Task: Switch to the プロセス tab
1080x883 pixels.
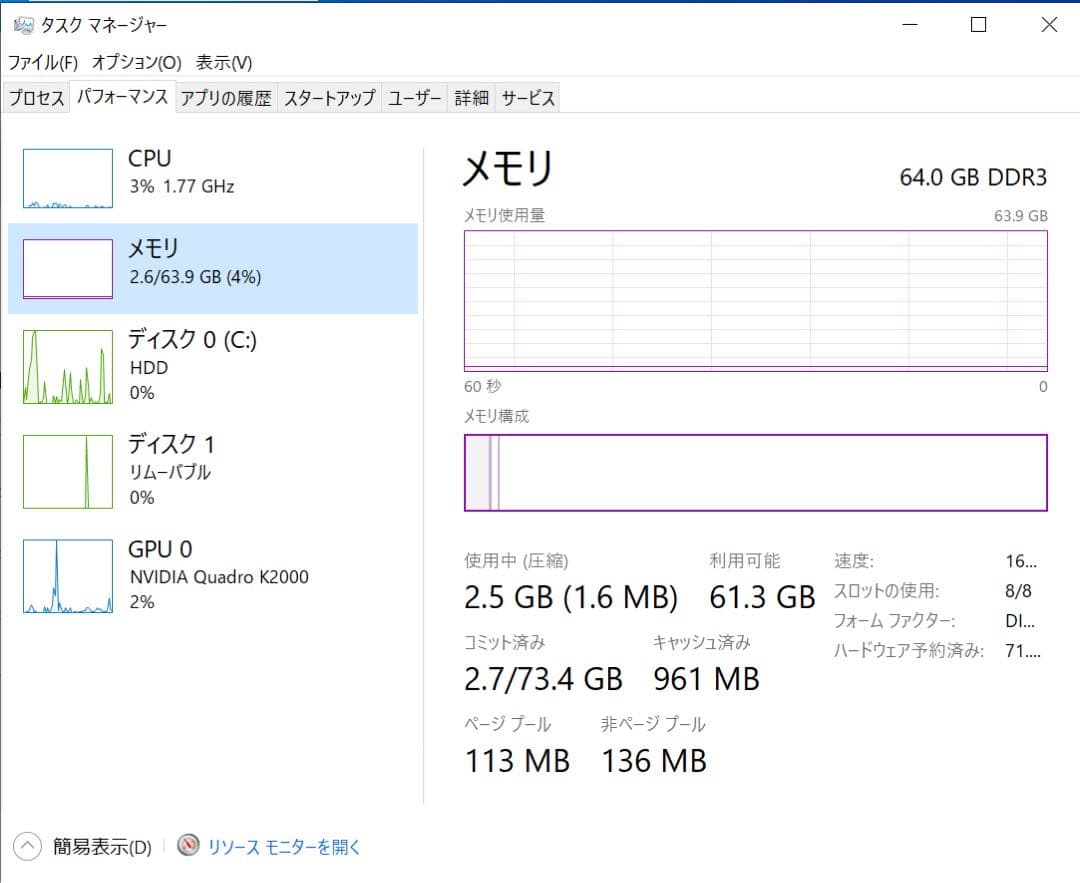Action: pyautogui.click(x=36, y=97)
